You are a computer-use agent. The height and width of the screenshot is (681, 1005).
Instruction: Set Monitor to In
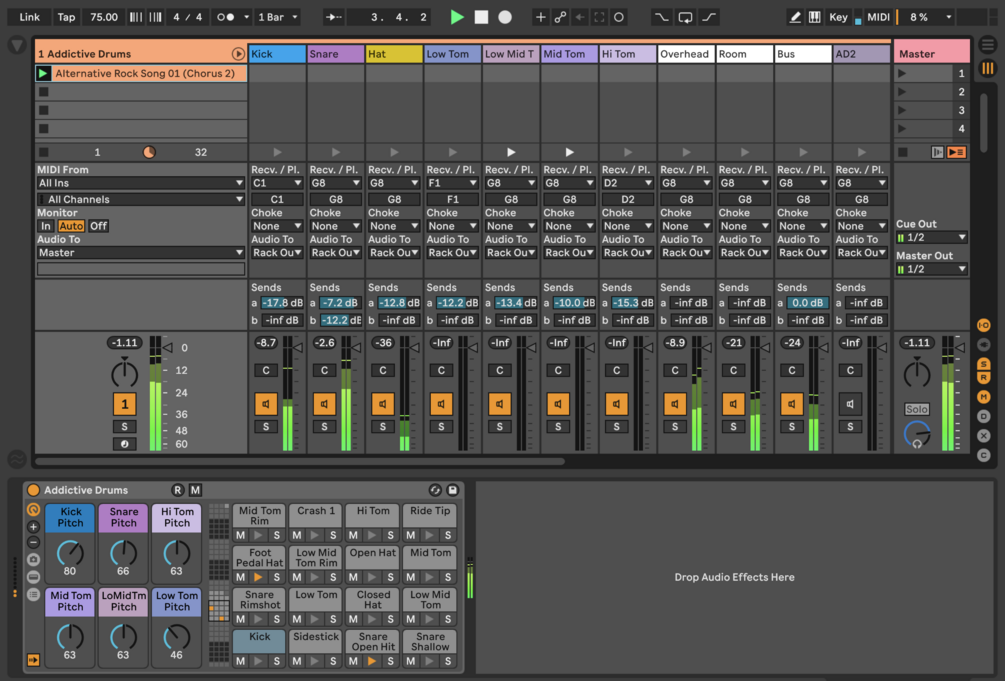(46, 226)
